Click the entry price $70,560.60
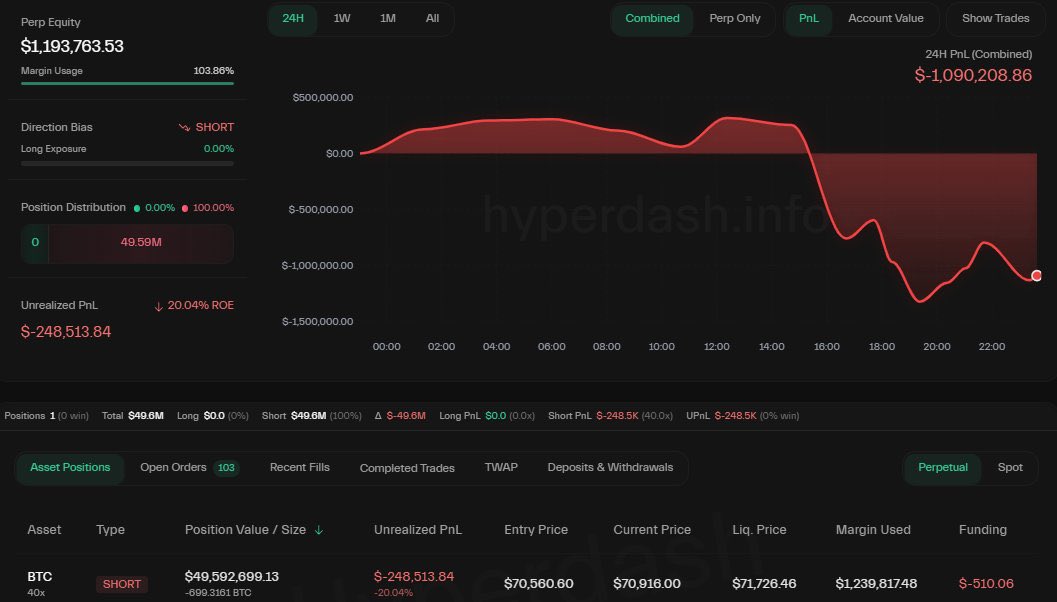 tap(539, 584)
